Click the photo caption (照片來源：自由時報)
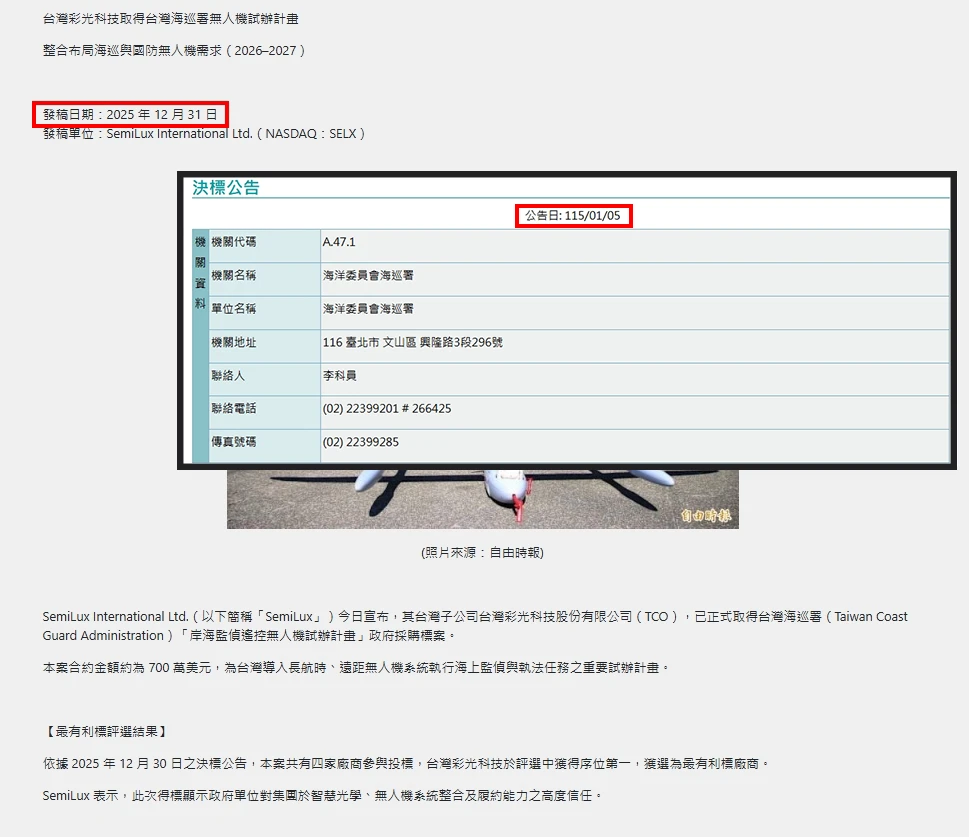Screen dimensions: 969x837 coord(483,553)
